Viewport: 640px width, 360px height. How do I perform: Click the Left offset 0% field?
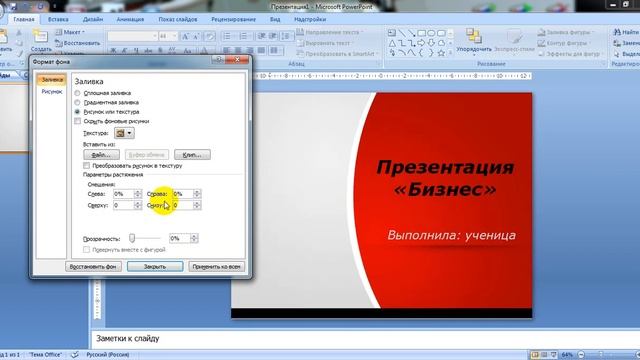point(124,194)
